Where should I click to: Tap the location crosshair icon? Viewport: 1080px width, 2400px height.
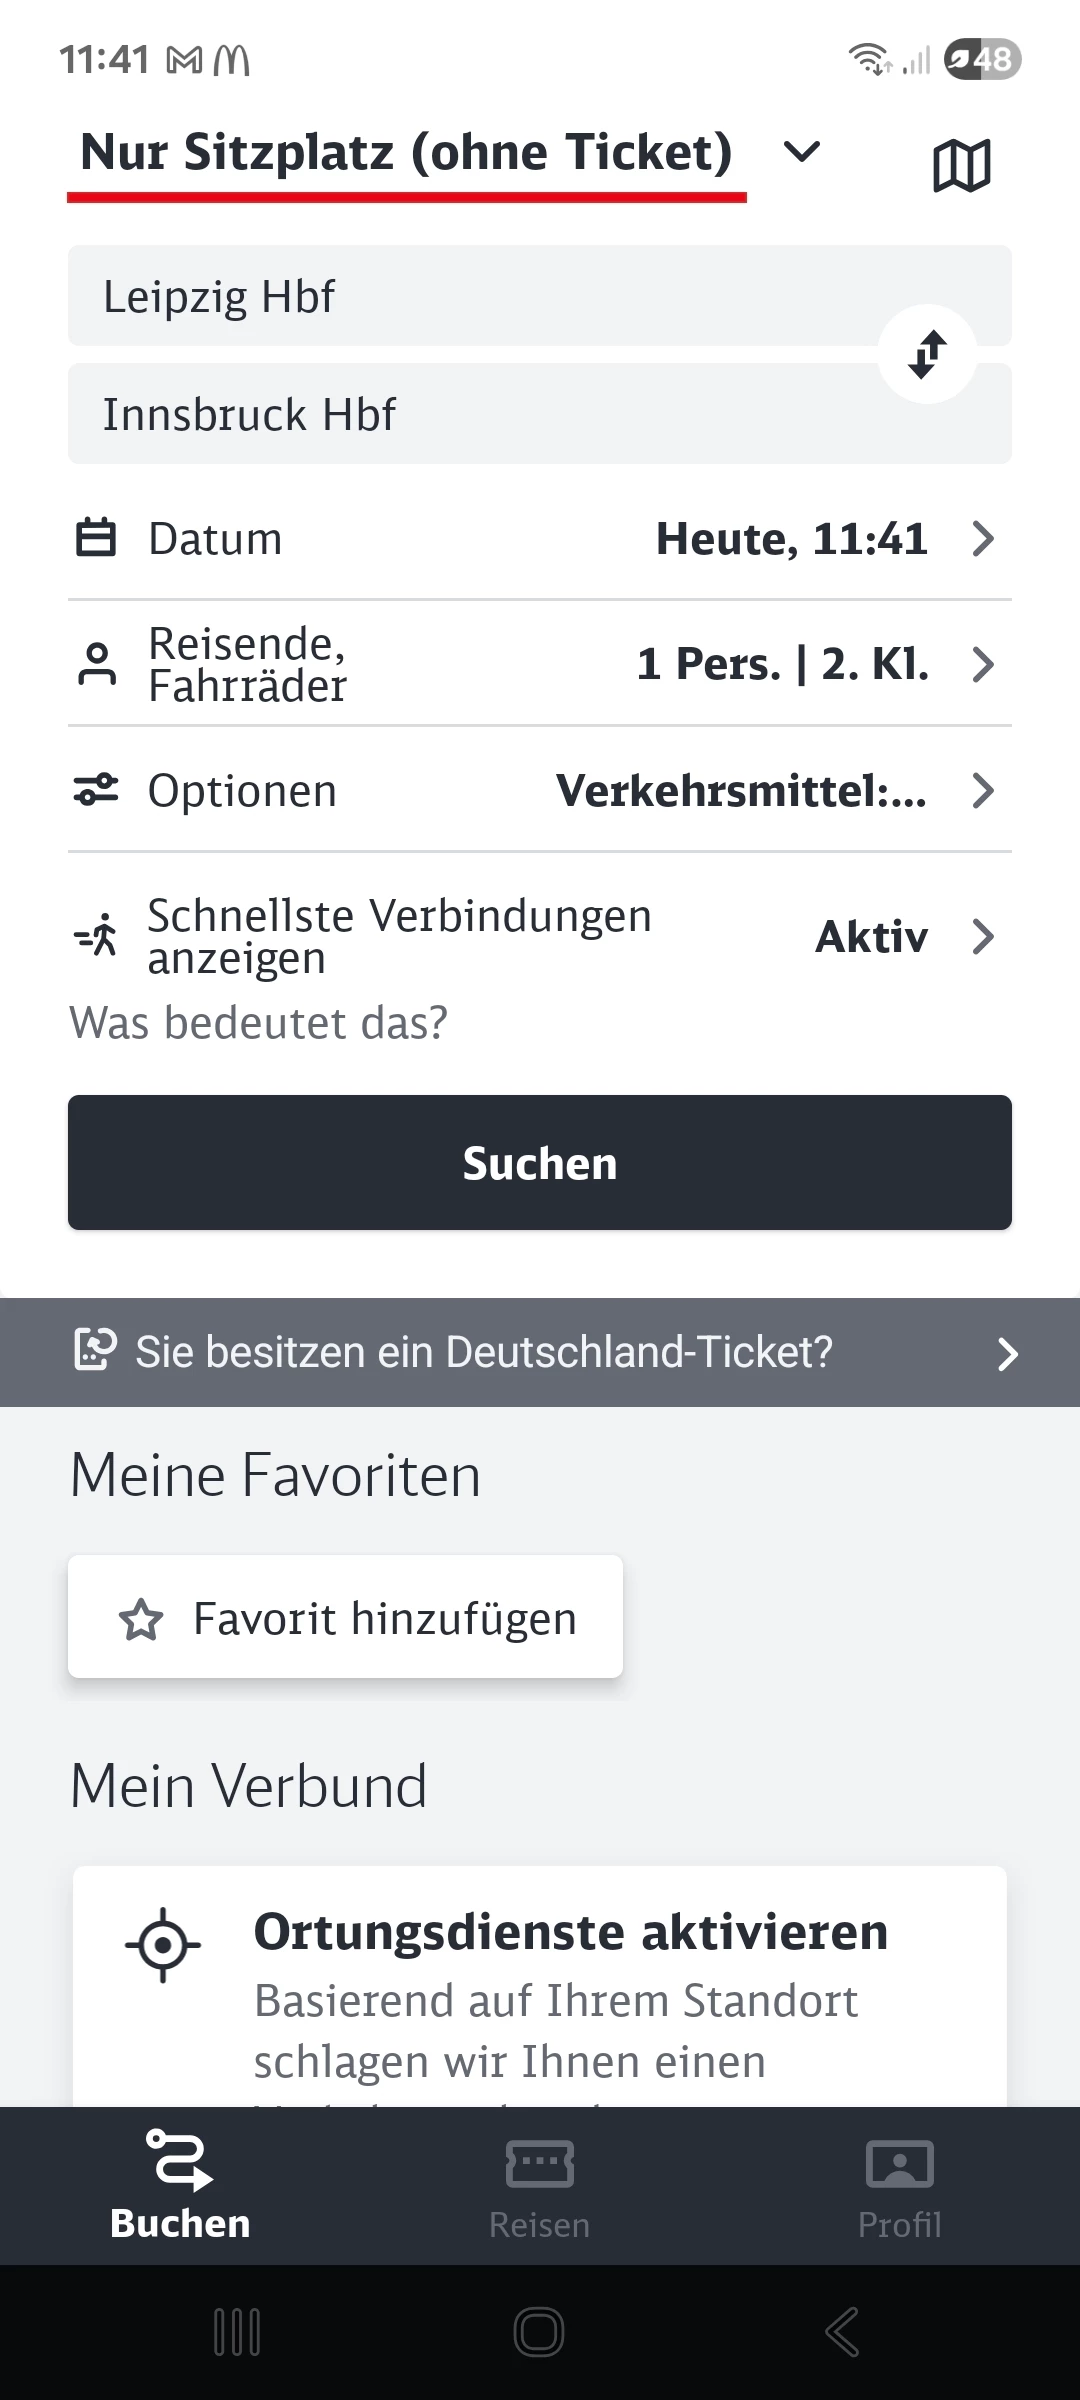[x=163, y=1944]
